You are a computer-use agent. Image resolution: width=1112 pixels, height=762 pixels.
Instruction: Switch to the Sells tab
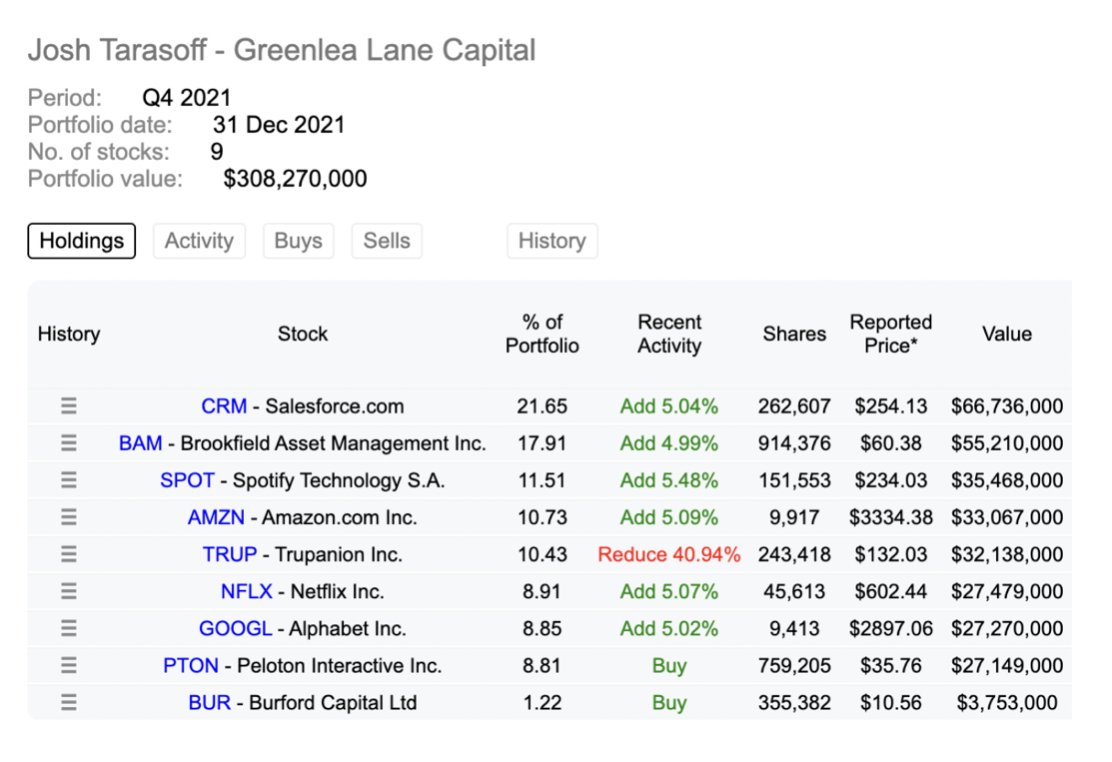point(387,241)
